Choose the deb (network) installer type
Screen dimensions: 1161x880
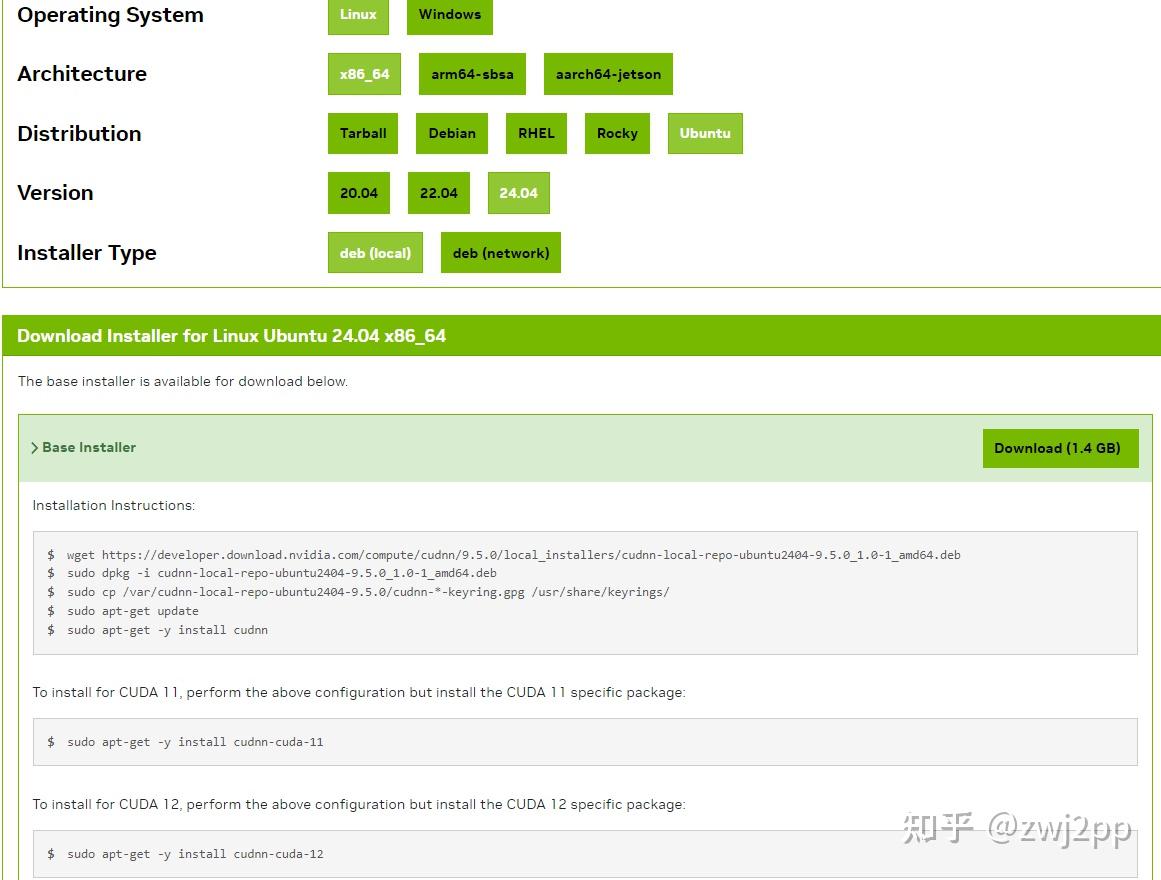tap(500, 252)
